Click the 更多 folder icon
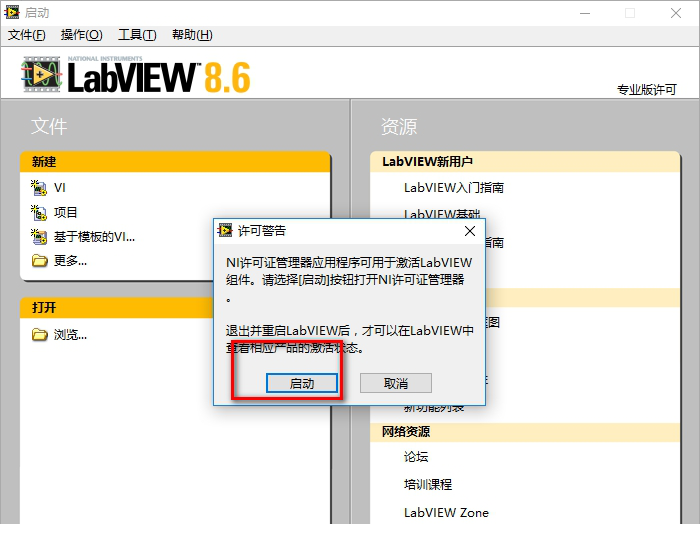 pyautogui.click(x=39, y=260)
